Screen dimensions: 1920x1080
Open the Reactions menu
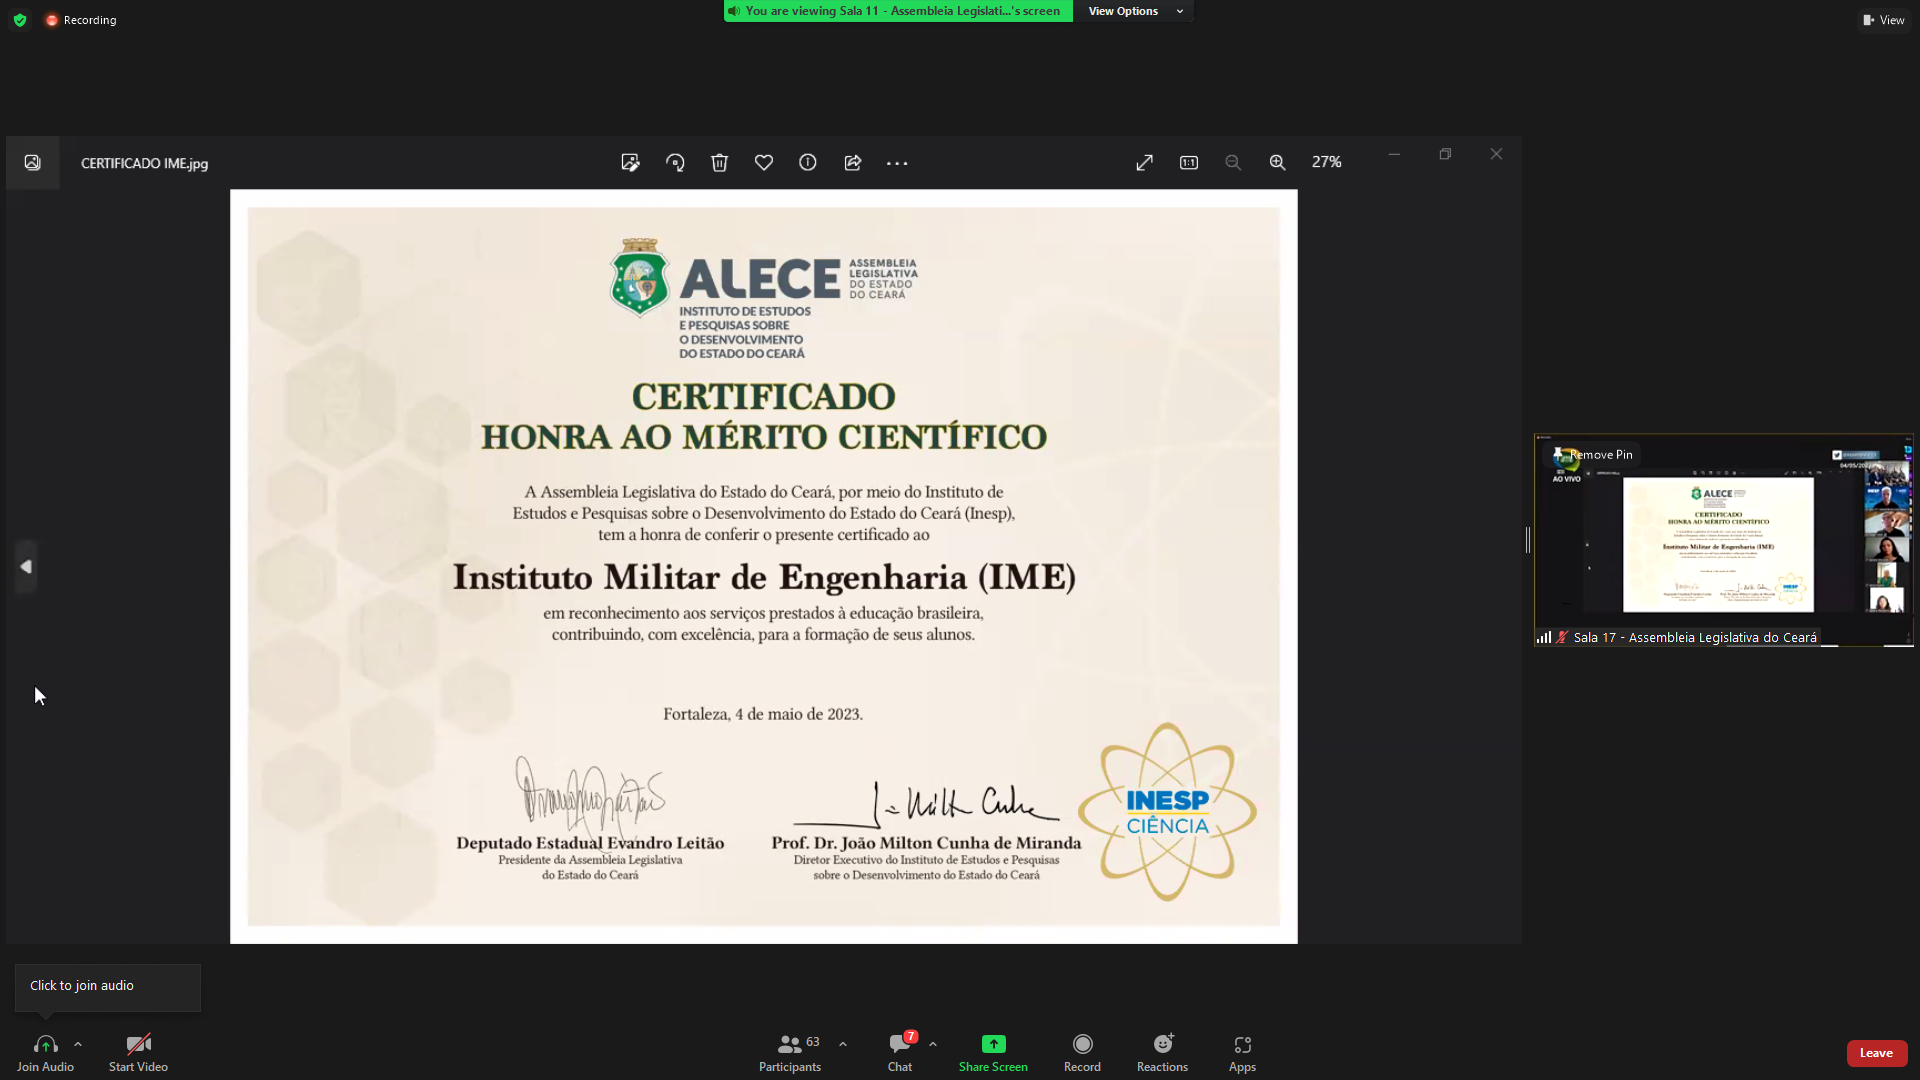[x=1162, y=1044]
